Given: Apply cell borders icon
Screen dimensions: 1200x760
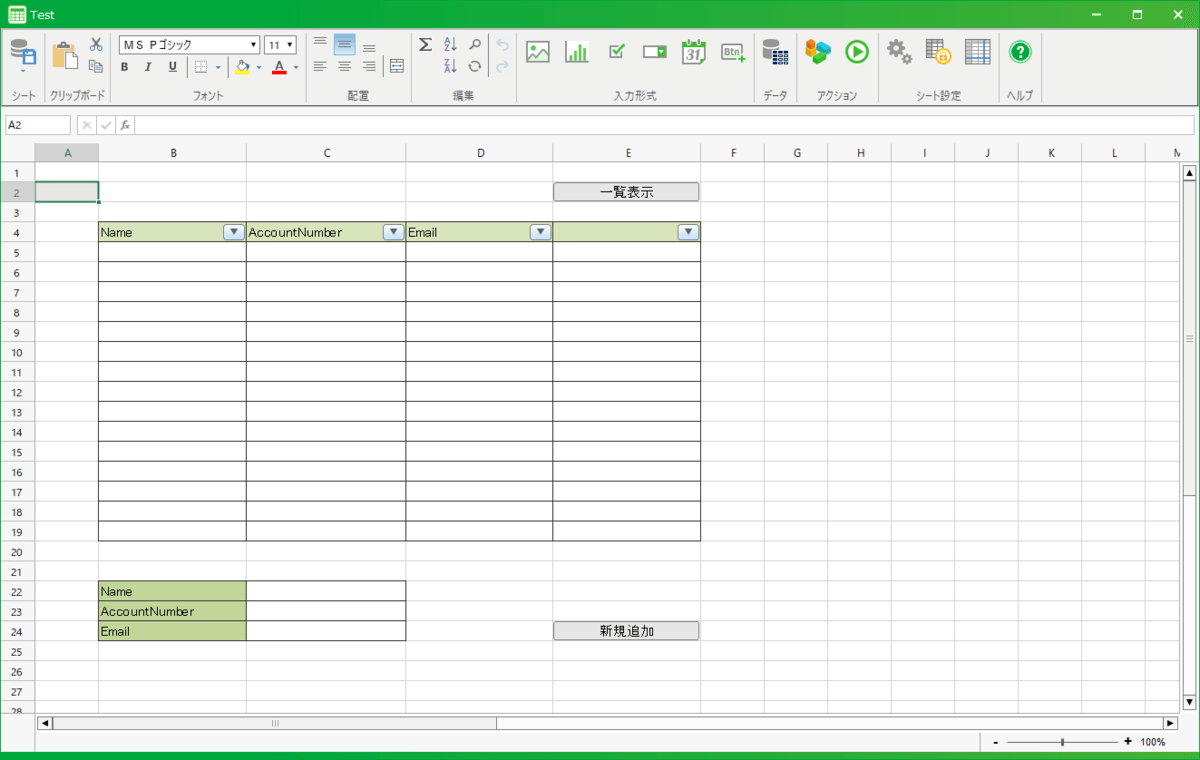Looking at the screenshot, I should (201, 67).
